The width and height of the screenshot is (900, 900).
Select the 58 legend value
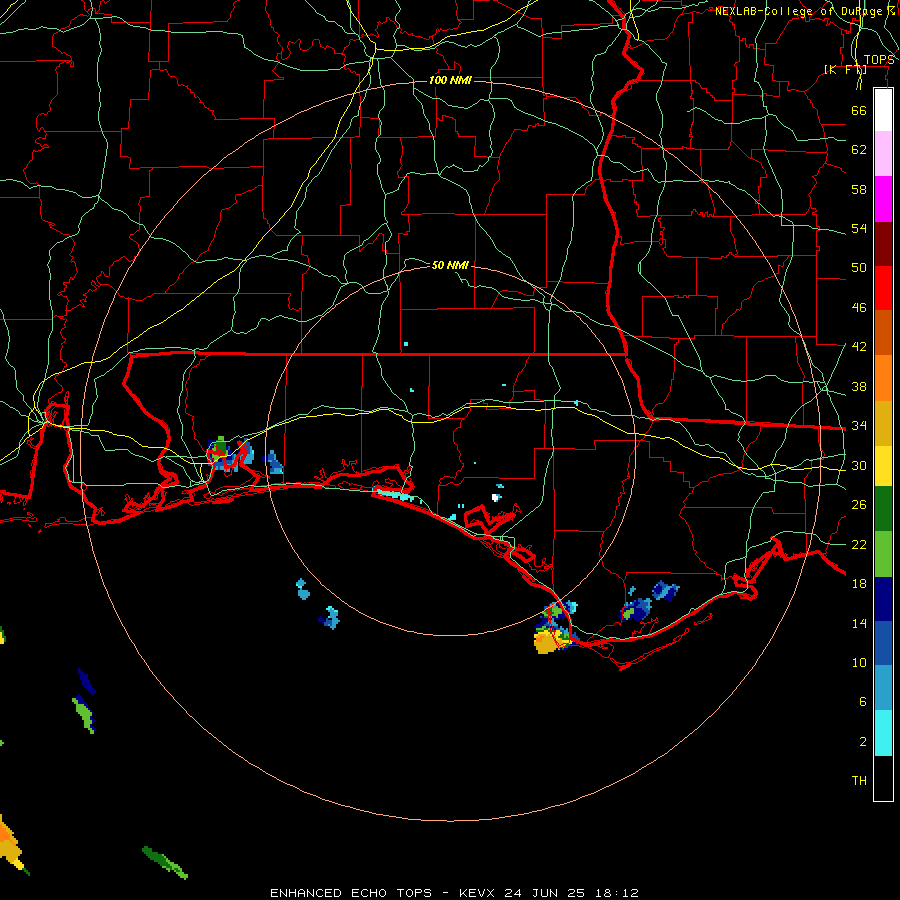pos(859,189)
